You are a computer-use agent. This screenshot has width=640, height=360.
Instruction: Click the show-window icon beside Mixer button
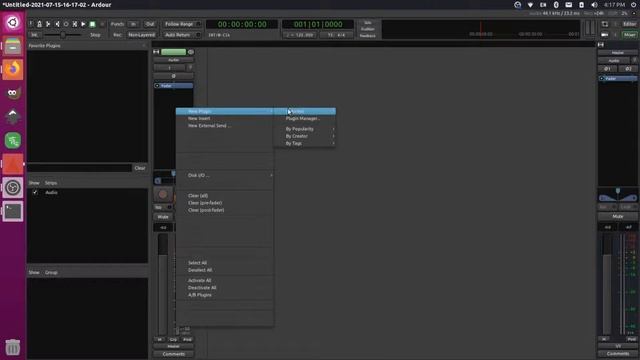point(605,35)
